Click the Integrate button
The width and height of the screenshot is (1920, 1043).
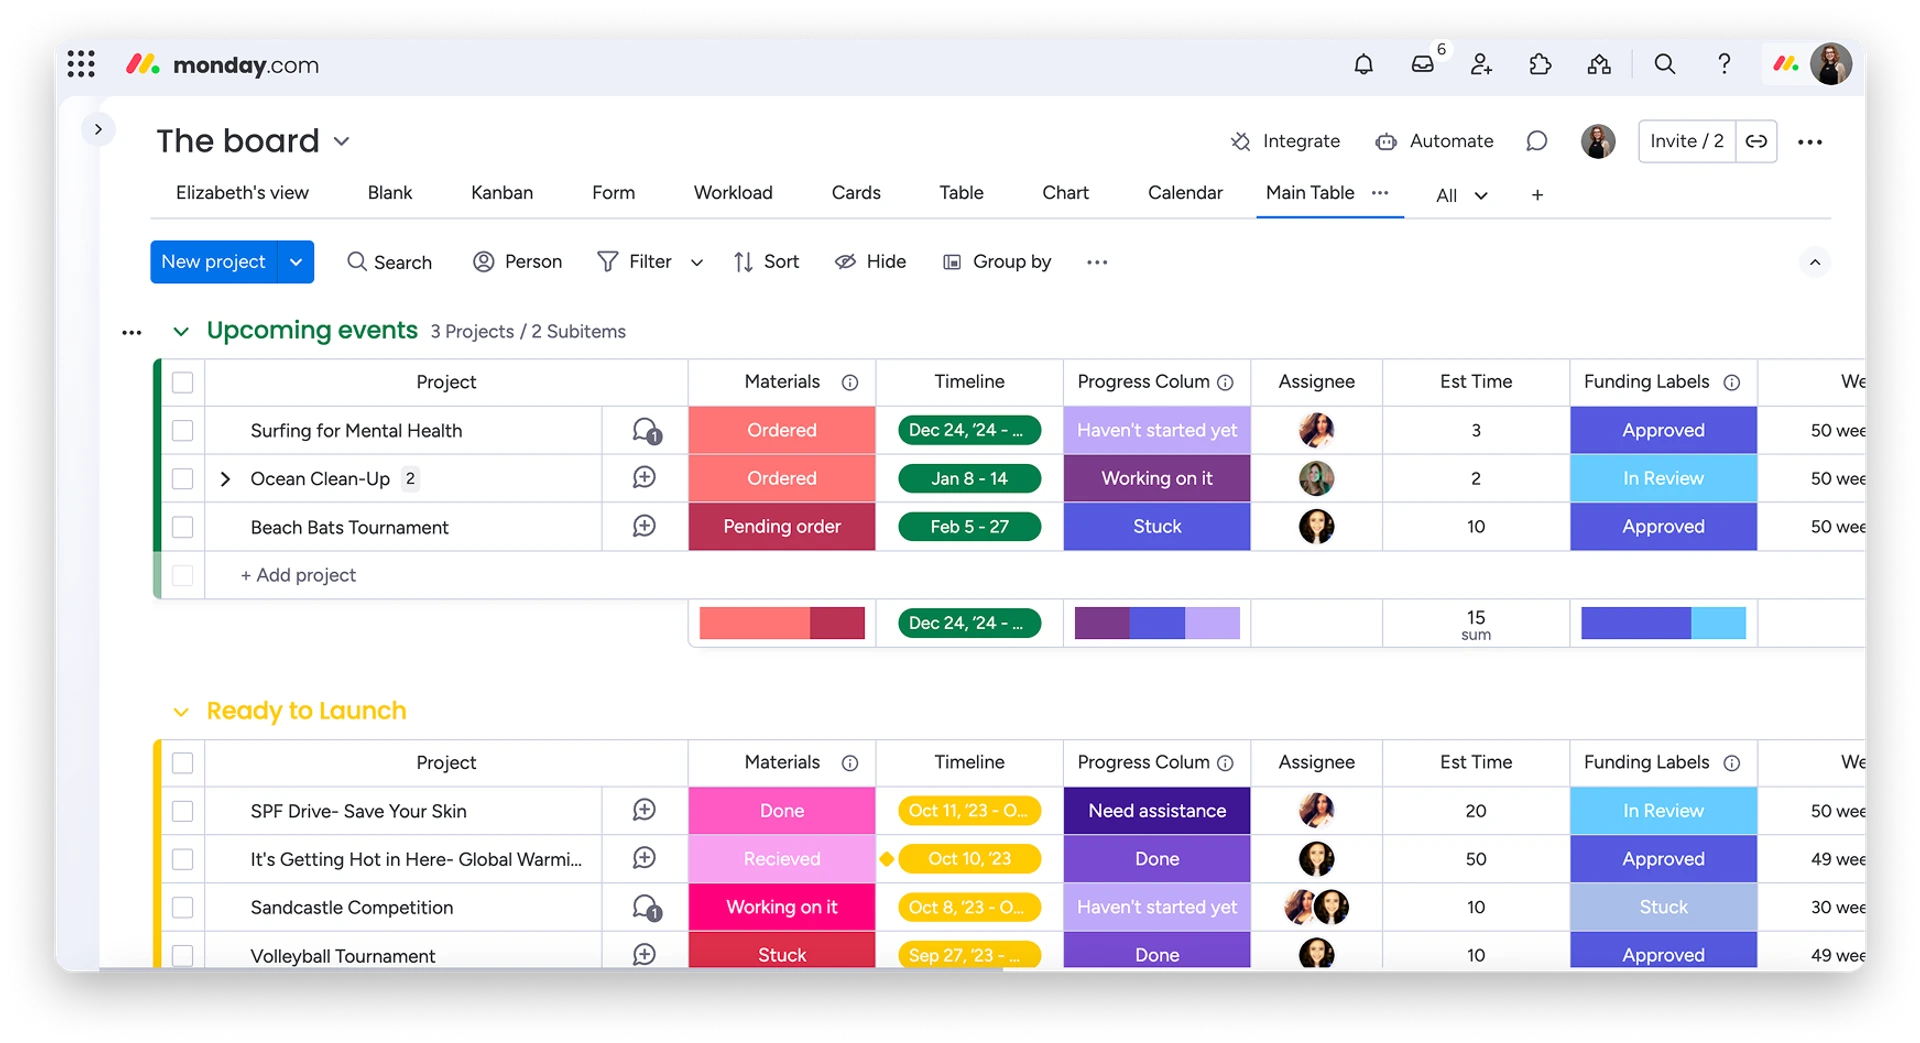coord(1285,141)
